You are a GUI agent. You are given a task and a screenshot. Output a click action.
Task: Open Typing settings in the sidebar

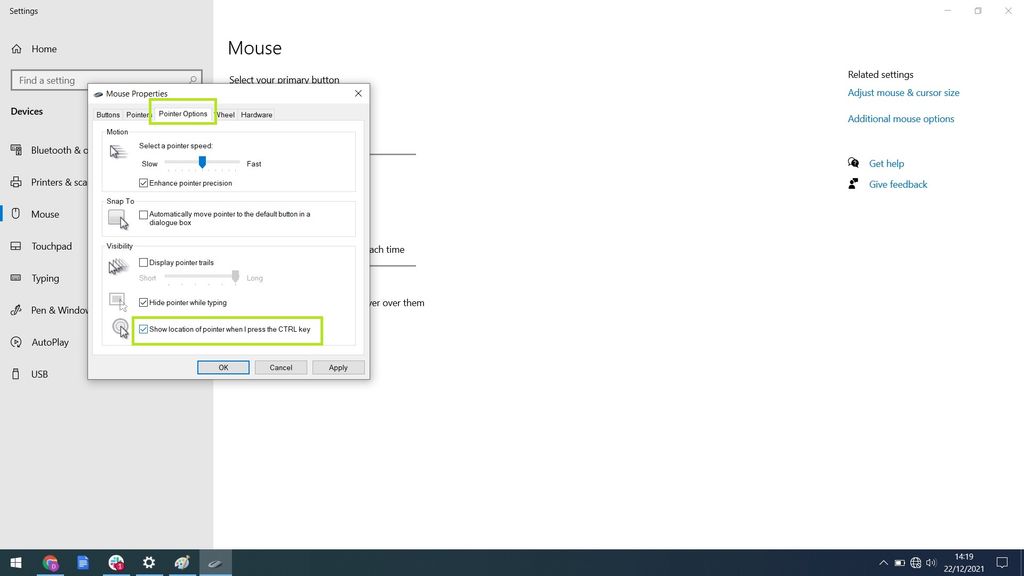coord(44,277)
